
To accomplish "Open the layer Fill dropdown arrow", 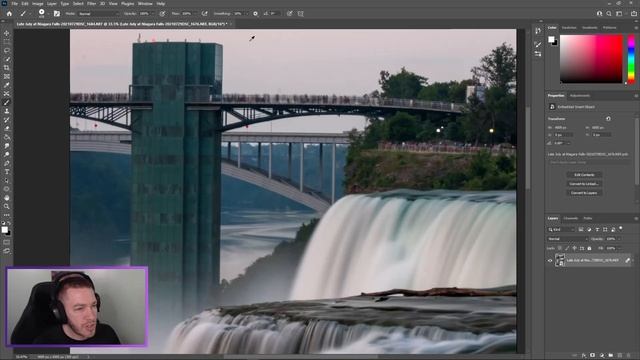I will pos(619,248).
